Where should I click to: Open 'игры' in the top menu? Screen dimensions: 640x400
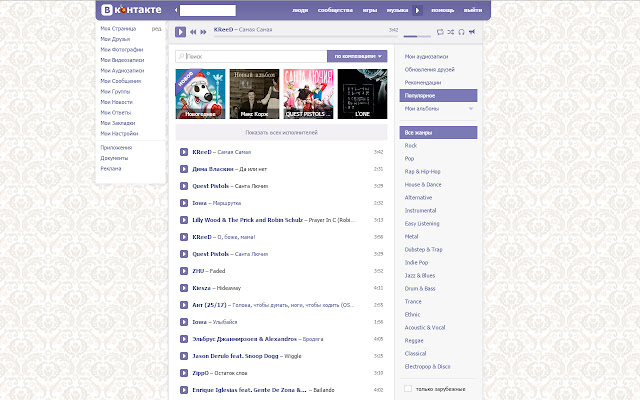click(x=370, y=10)
